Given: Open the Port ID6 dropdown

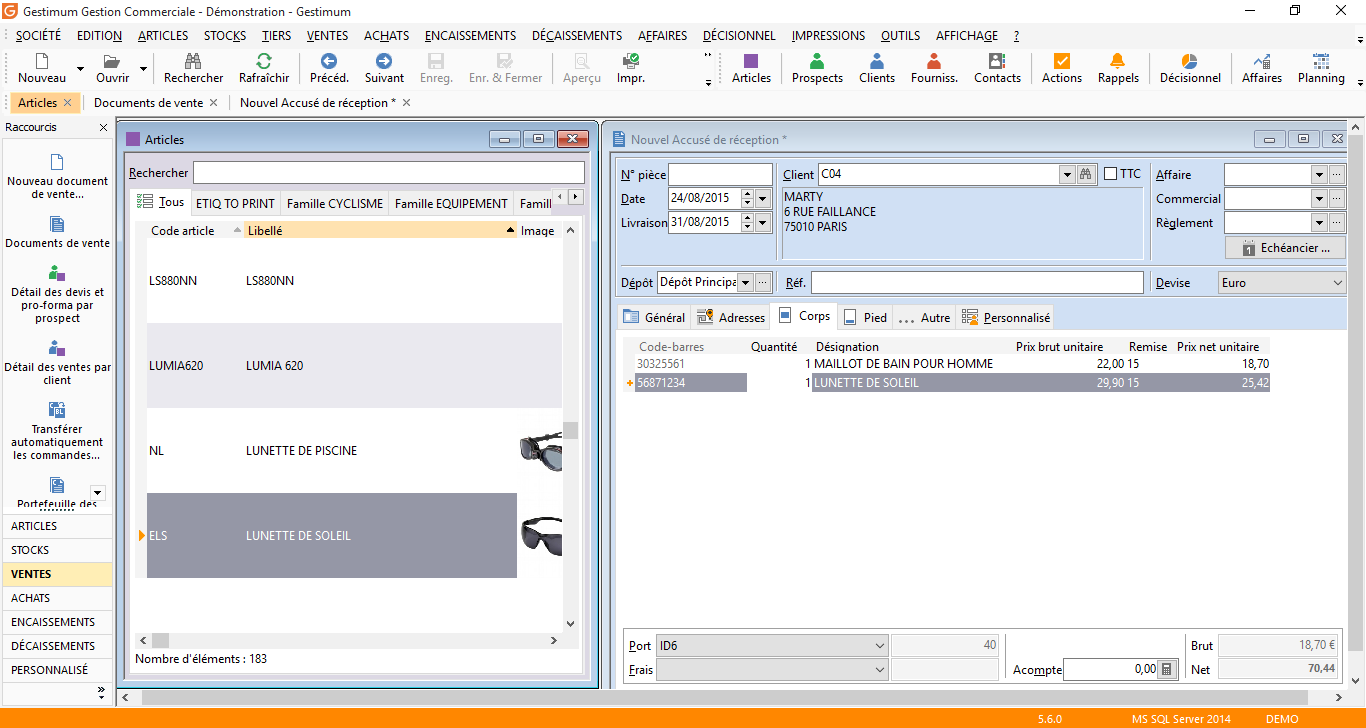Looking at the screenshot, I should tap(879, 646).
